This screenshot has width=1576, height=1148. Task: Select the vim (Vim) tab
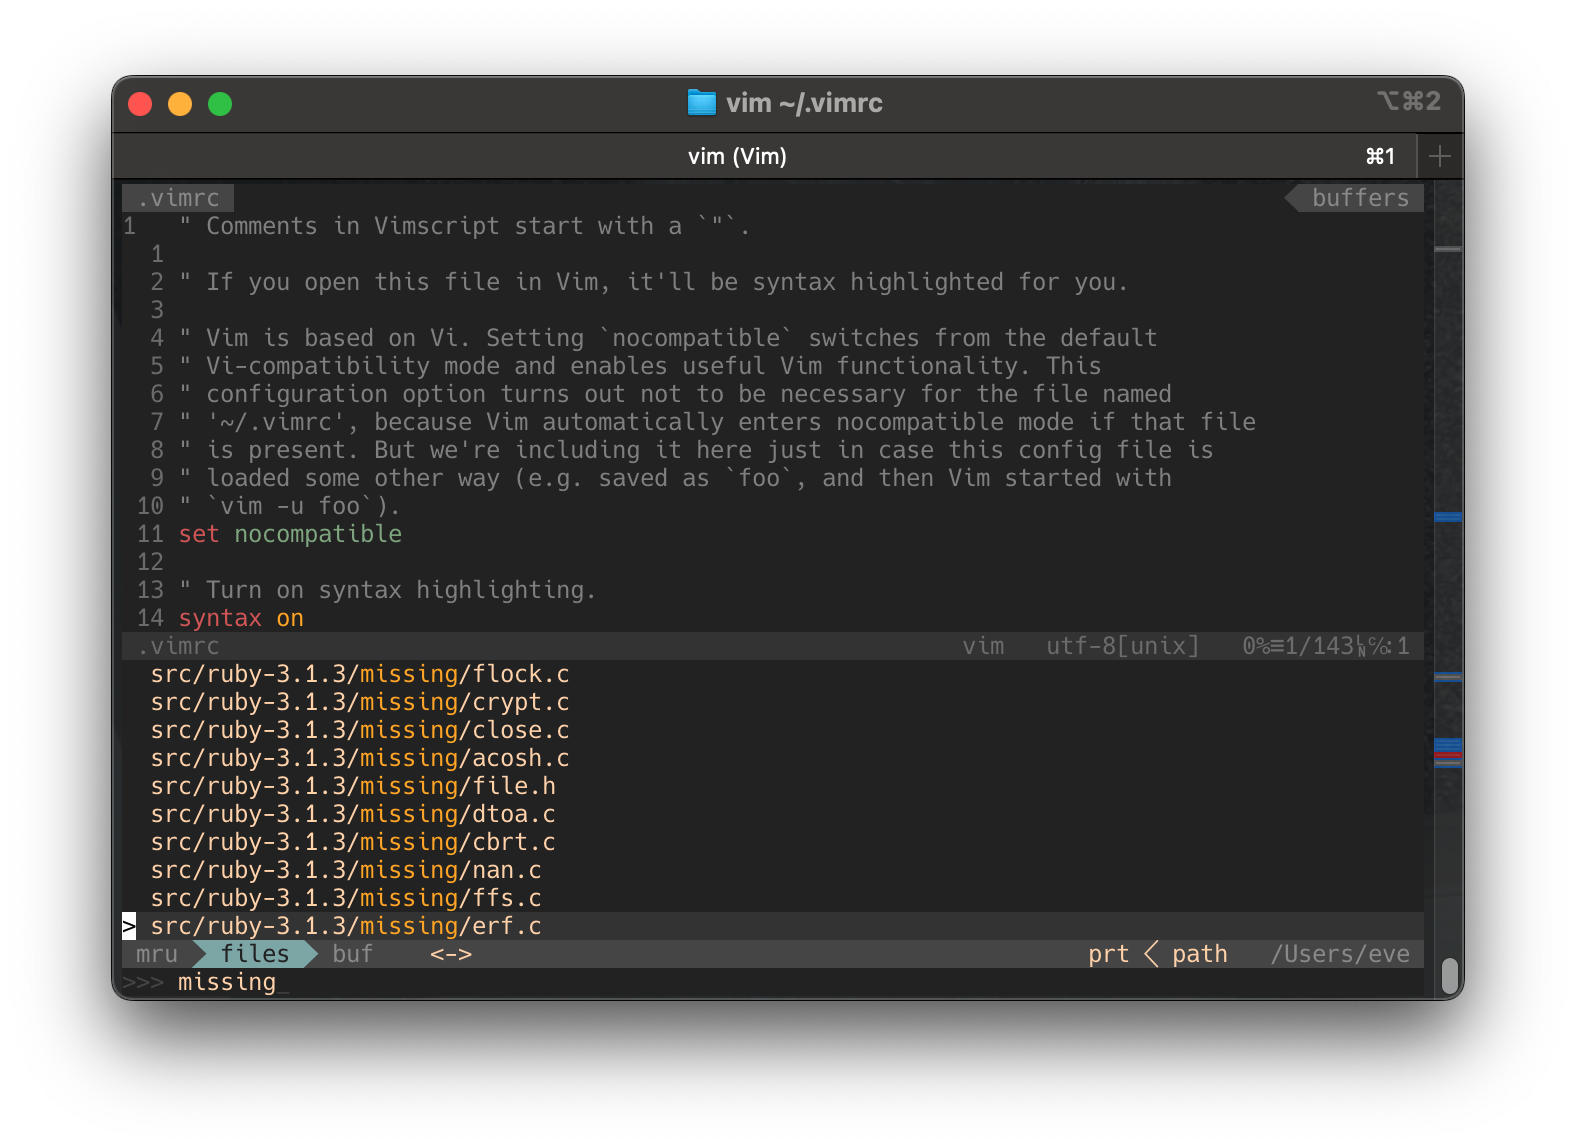tap(737, 156)
